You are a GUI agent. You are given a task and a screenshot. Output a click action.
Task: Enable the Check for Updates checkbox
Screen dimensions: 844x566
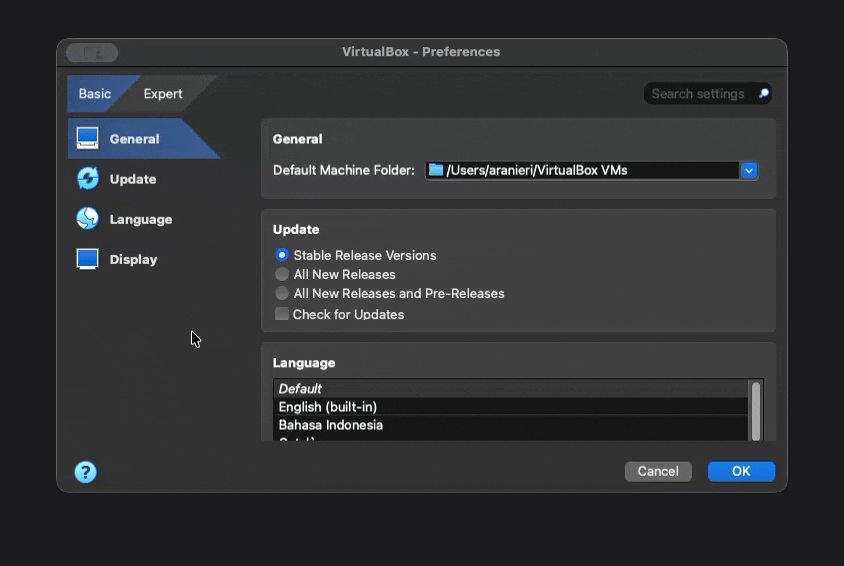point(282,314)
